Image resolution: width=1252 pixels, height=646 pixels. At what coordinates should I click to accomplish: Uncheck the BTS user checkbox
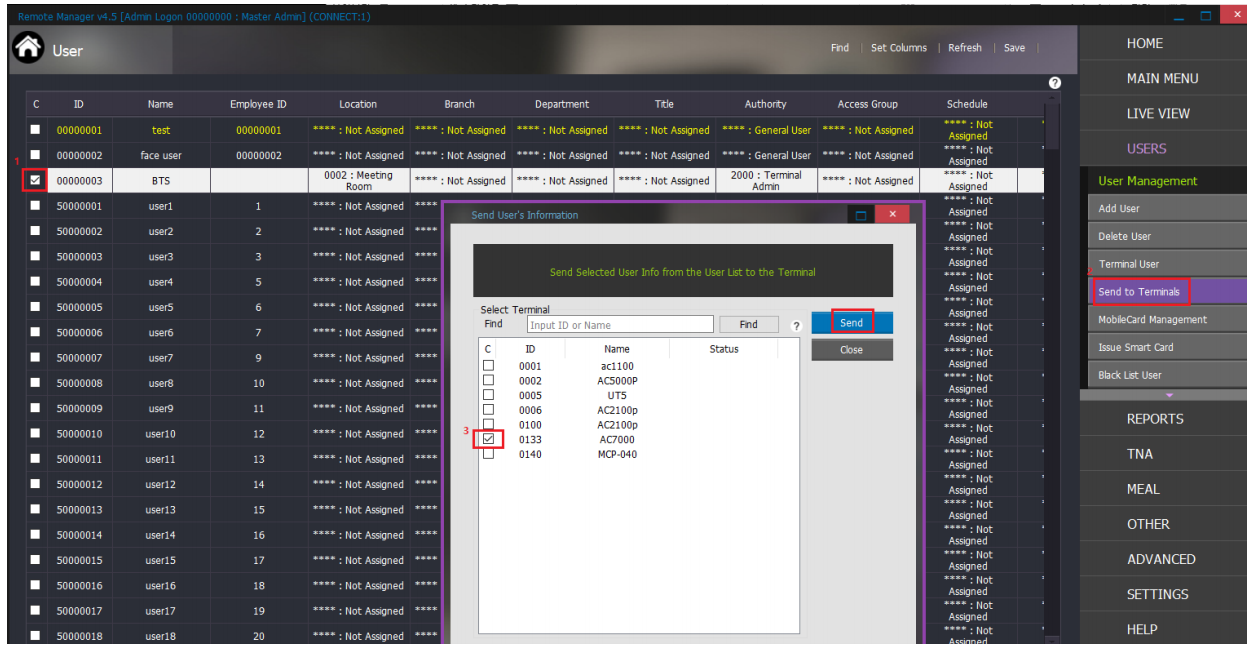tap(36, 181)
